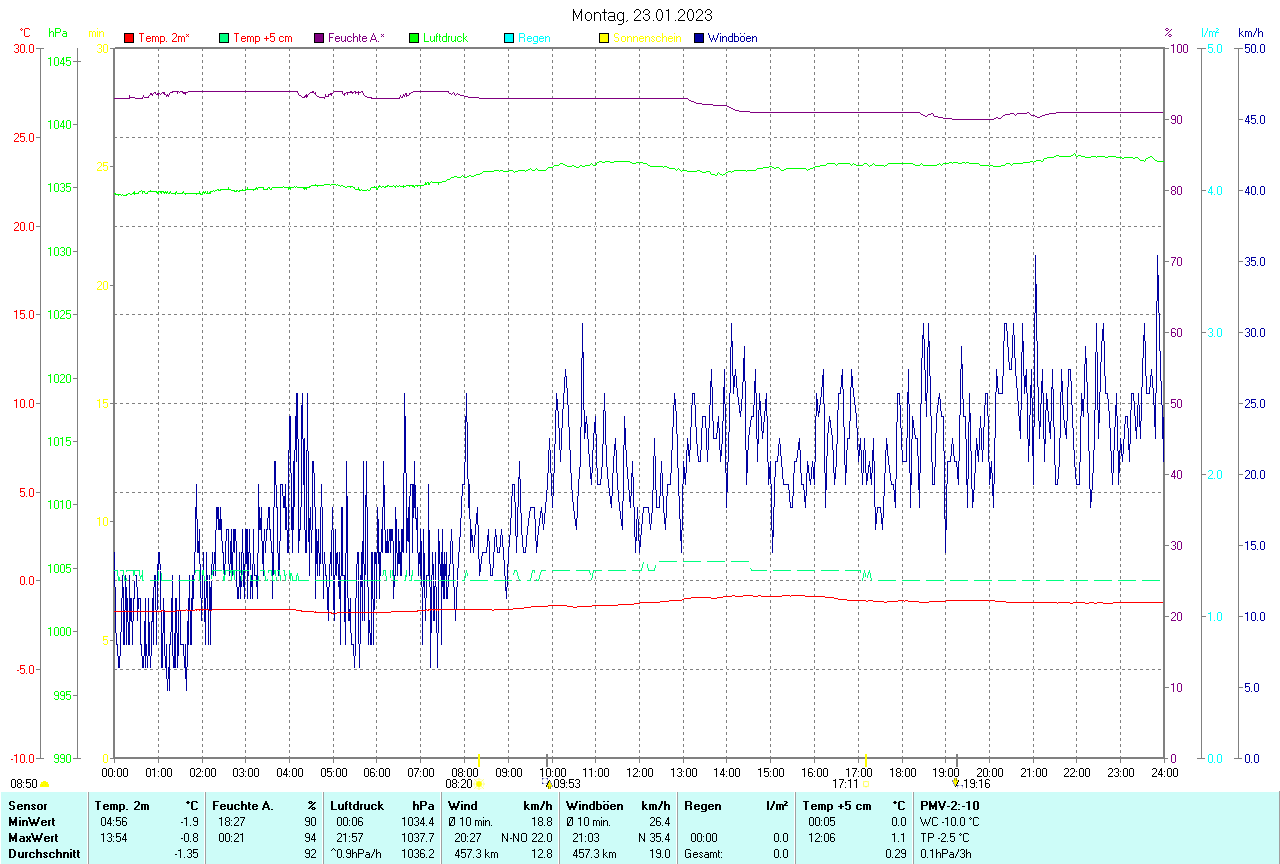The width and height of the screenshot is (1280, 864).
Task: Click the 'Regen' column header in table
Action: coord(702,806)
